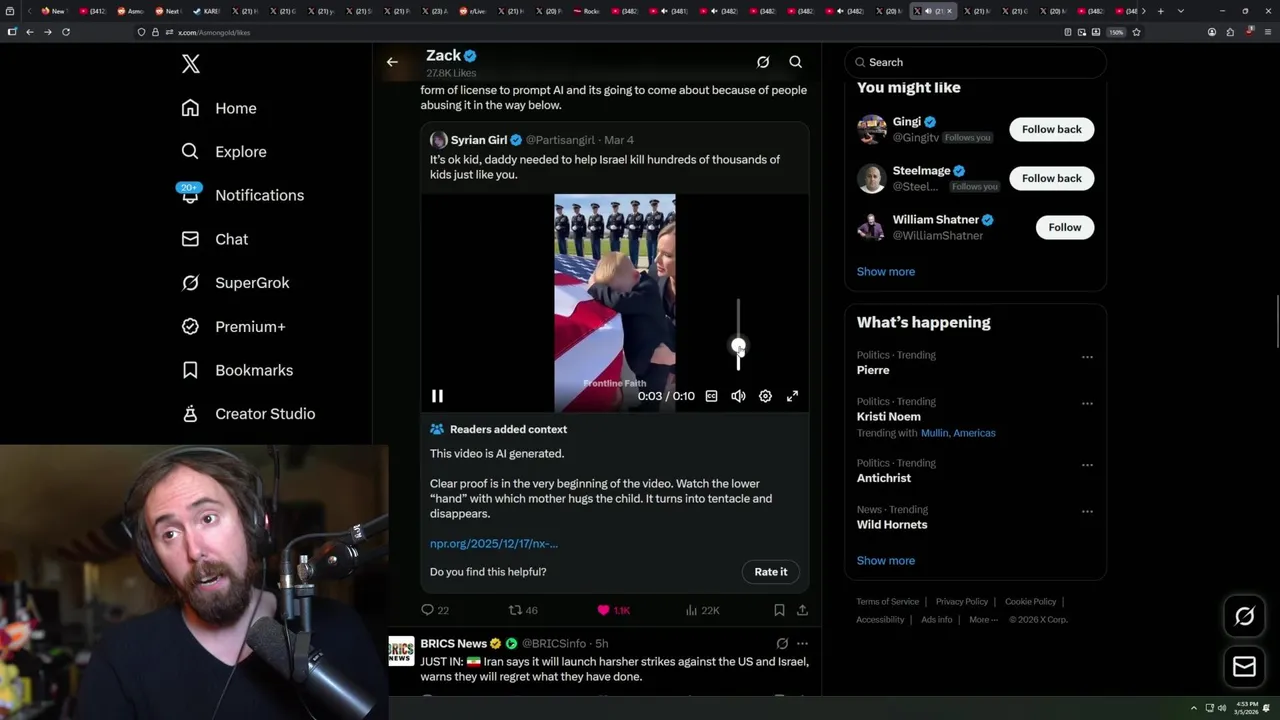Click the browser bookmark star icon
This screenshot has width=1280, height=720.
tap(1136, 32)
